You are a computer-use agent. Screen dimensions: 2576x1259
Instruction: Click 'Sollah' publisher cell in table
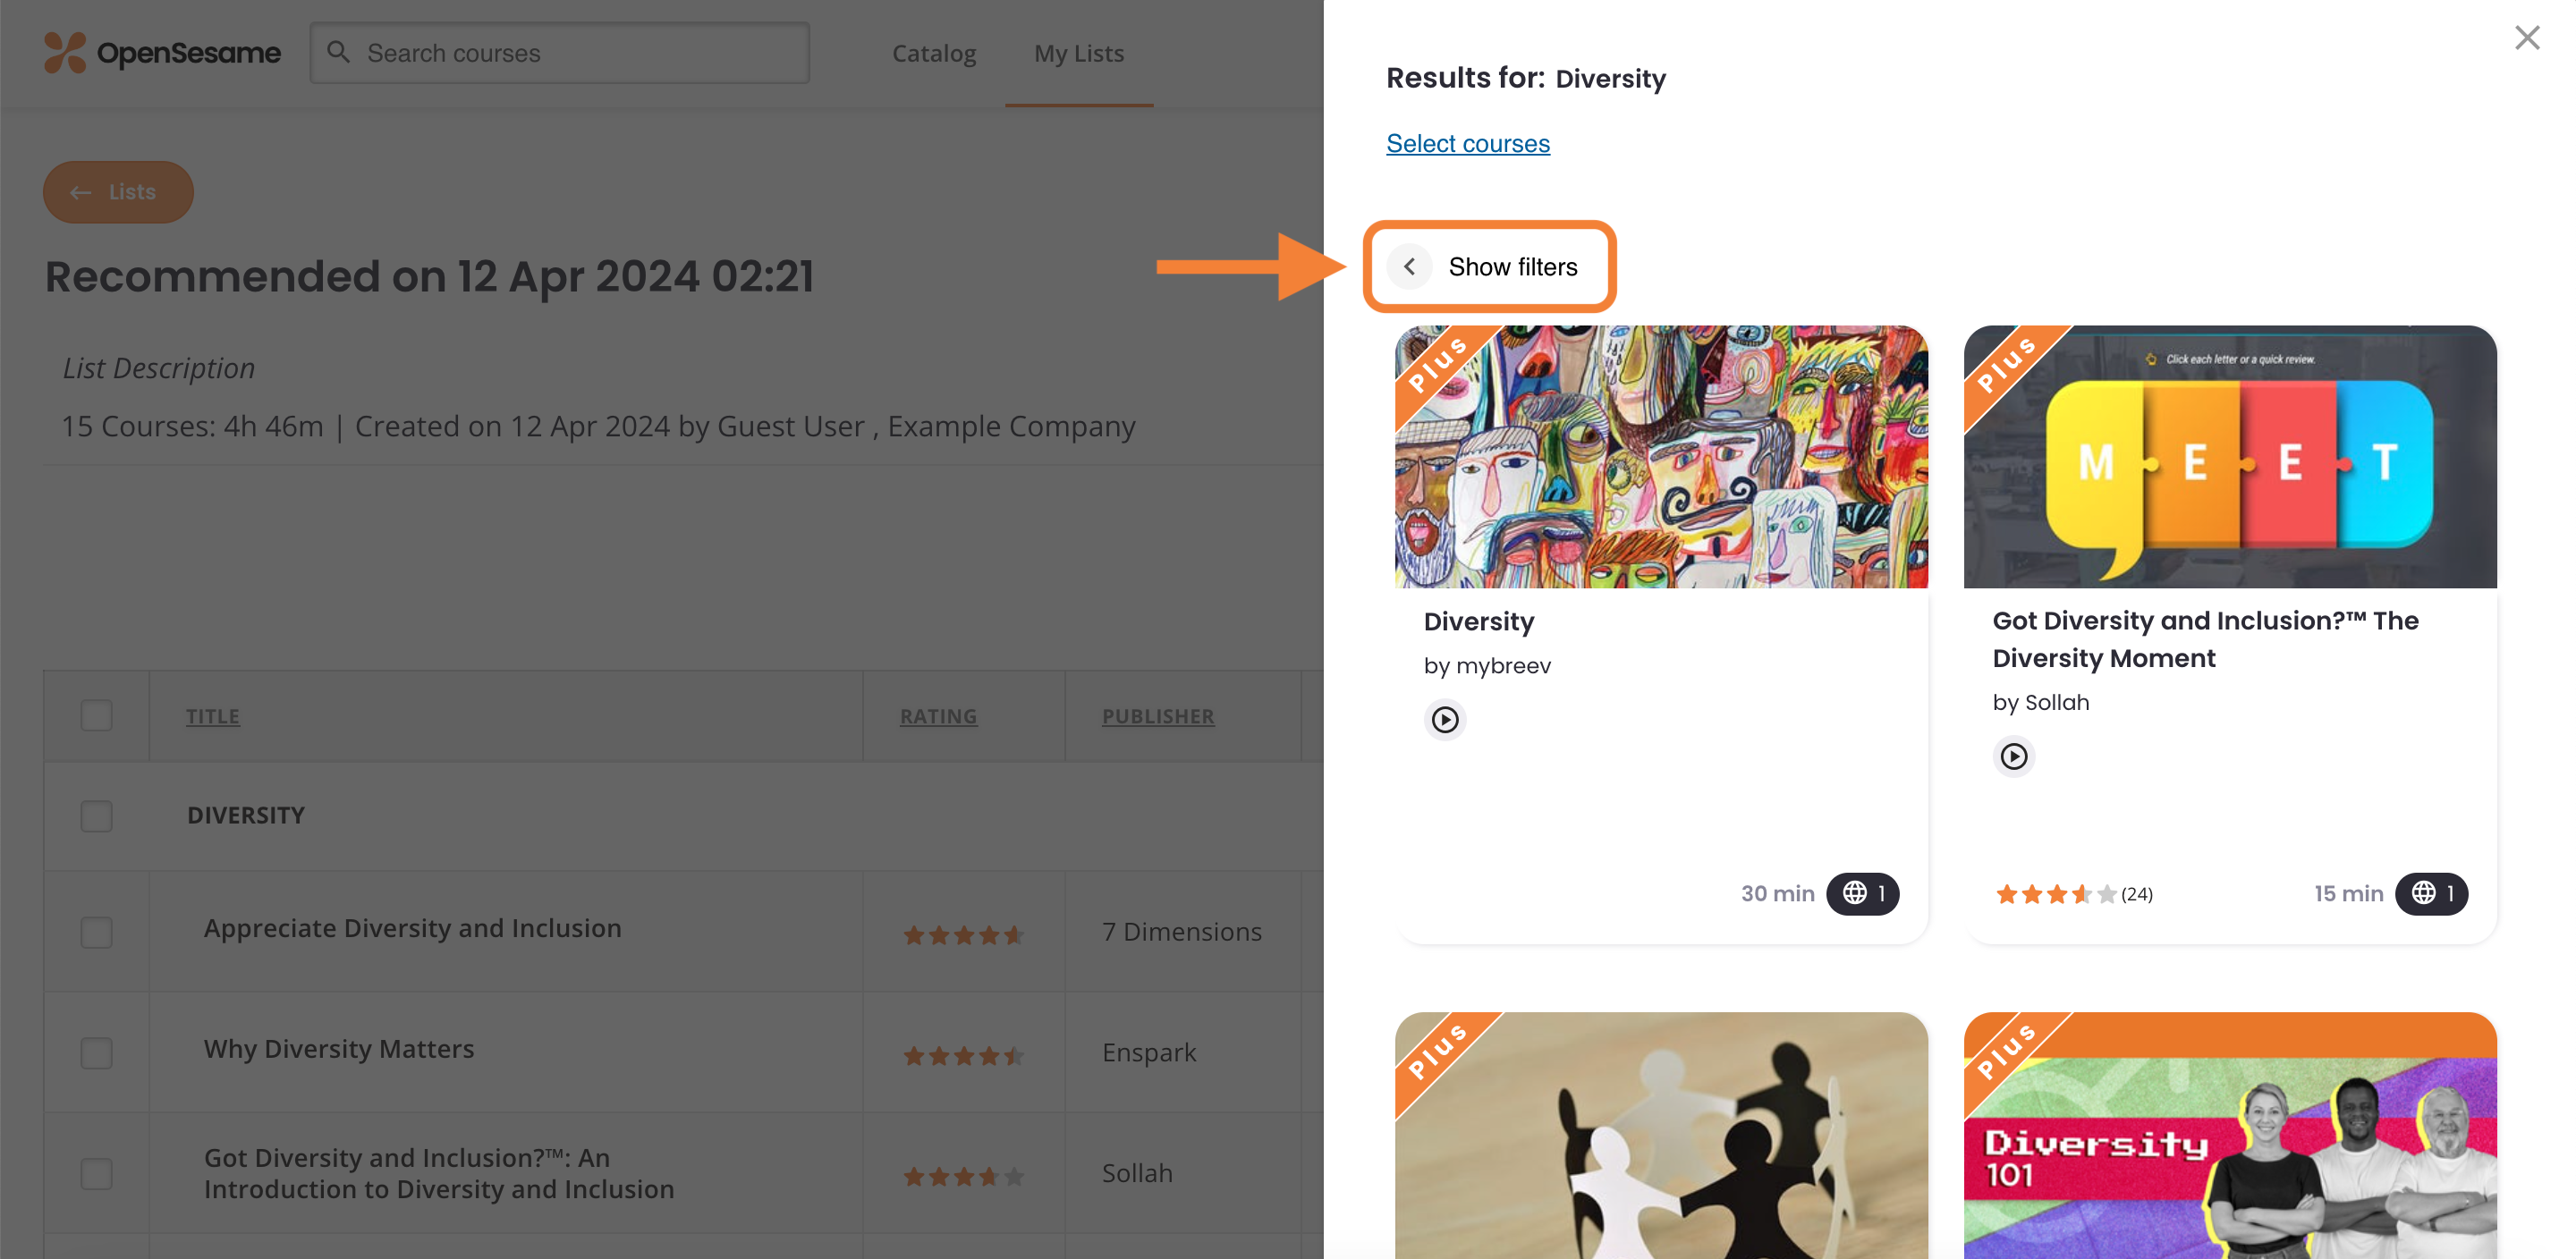point(1137,1173)
